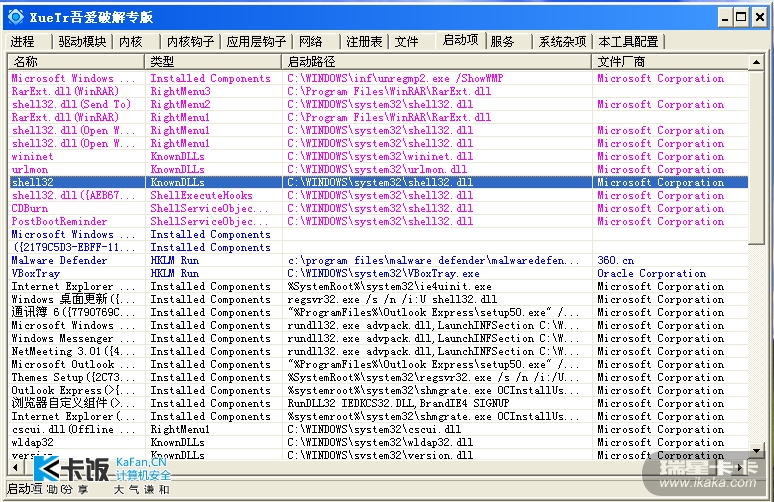Image resolution: width=774 pixels, height=502 pixels.
Task: Select the urlmon KnownDLLs entry
Action: point(378,169)
